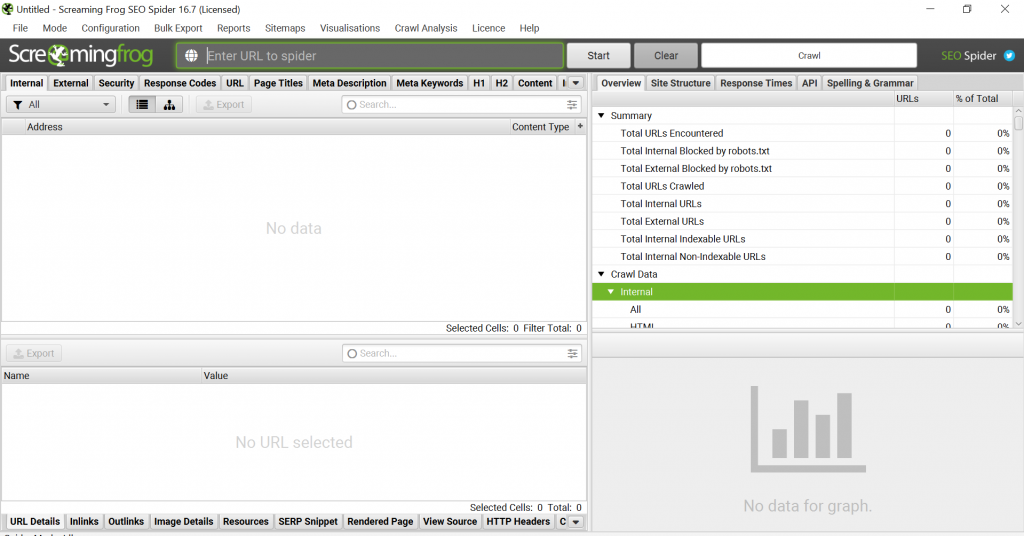Select the API tab

click(810, 83)
